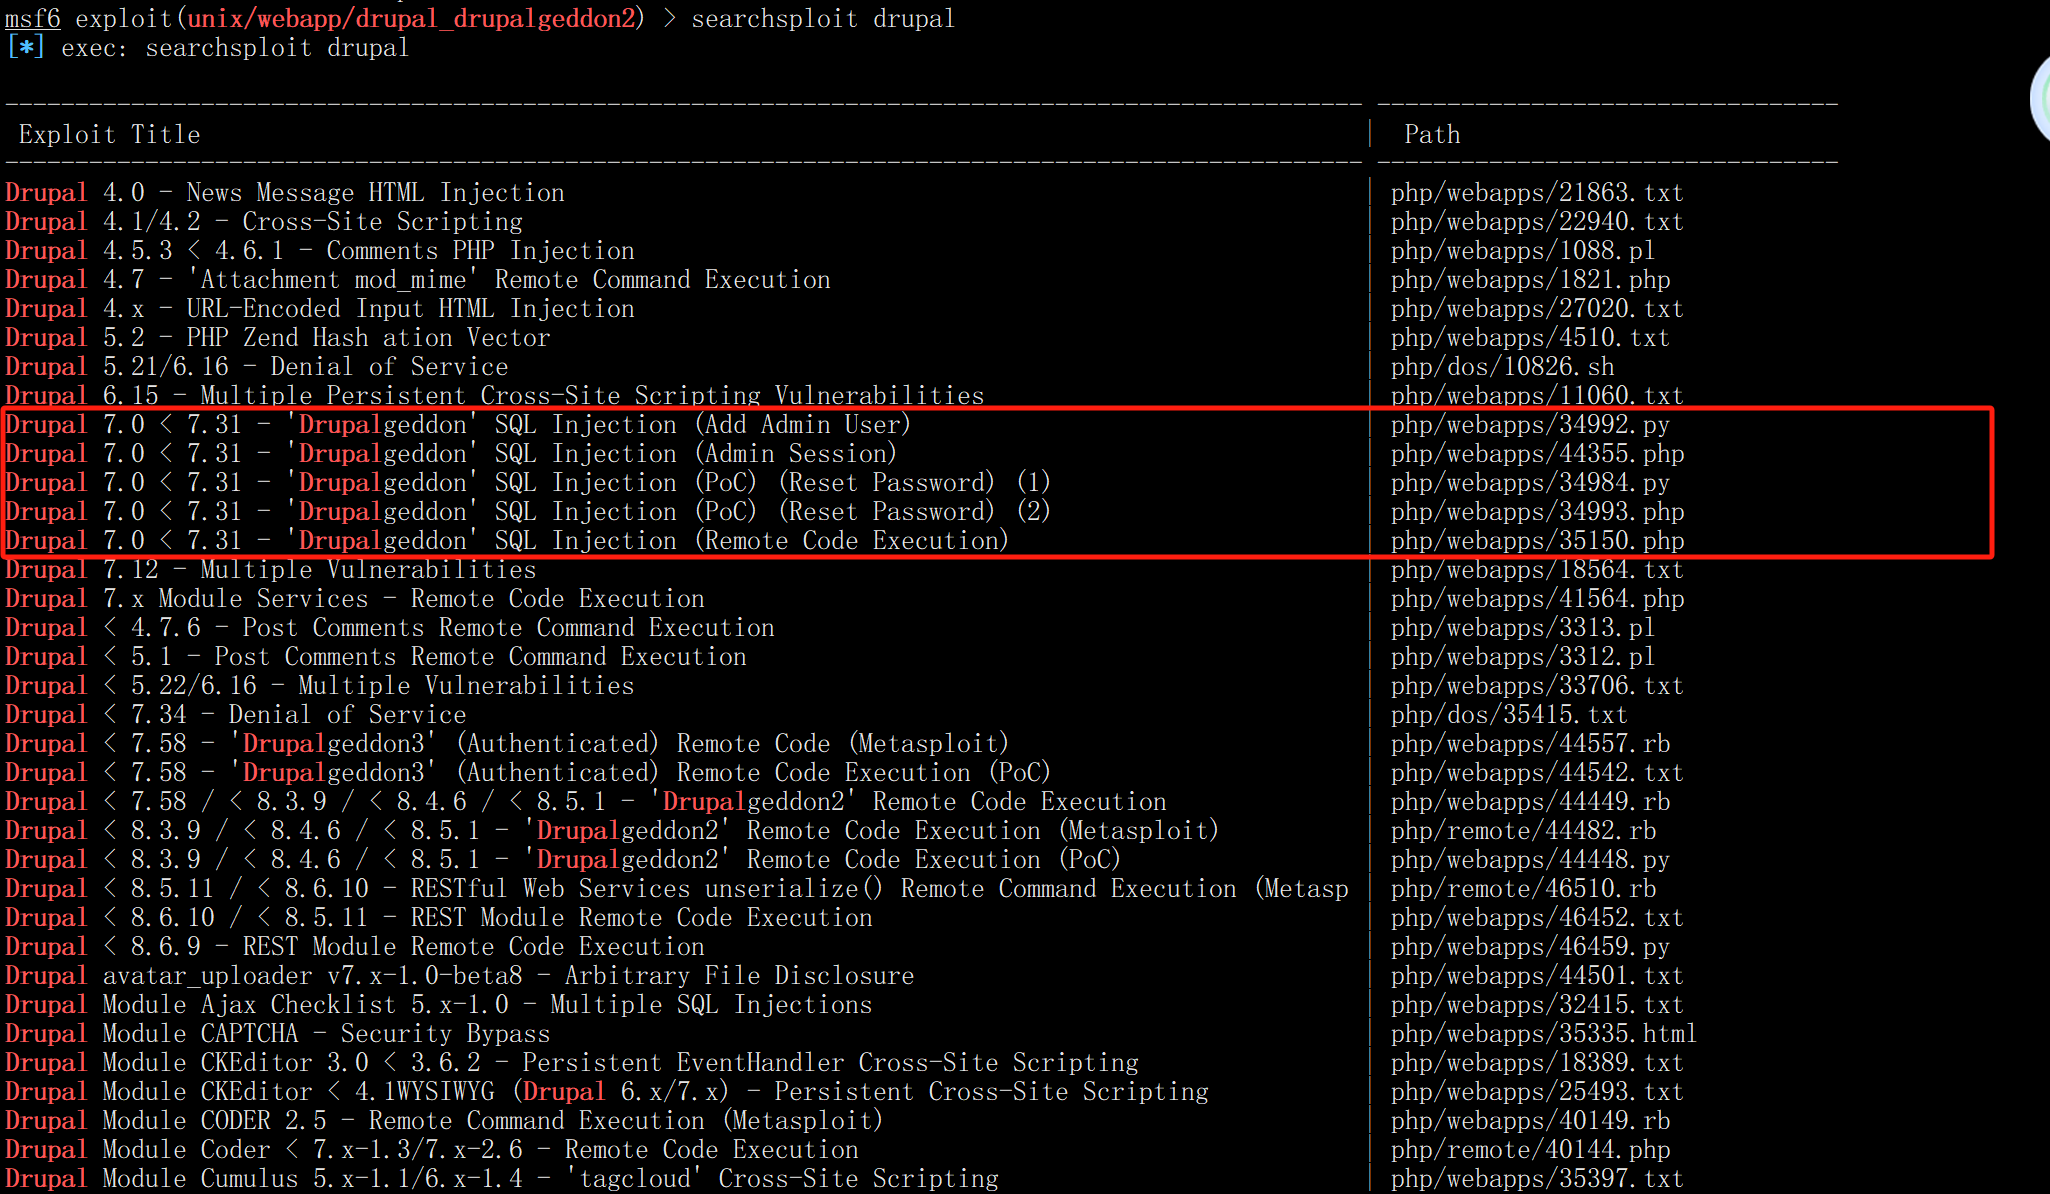Click the blue [*] exec status marker

point(26,47)
